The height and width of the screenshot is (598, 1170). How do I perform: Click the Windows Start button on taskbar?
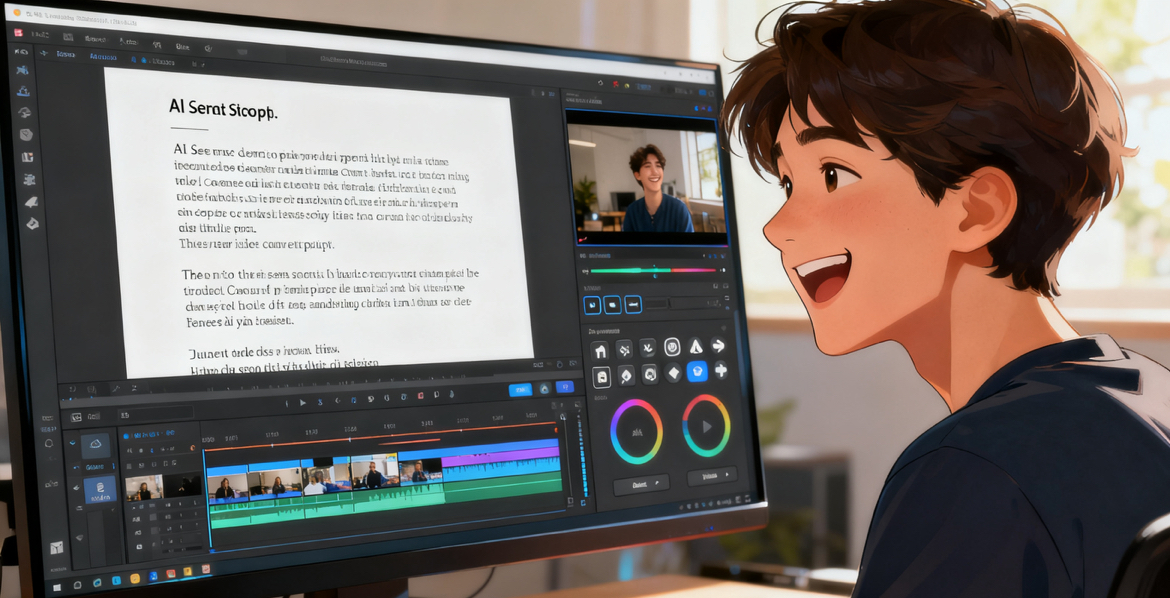tap(56, 585)
